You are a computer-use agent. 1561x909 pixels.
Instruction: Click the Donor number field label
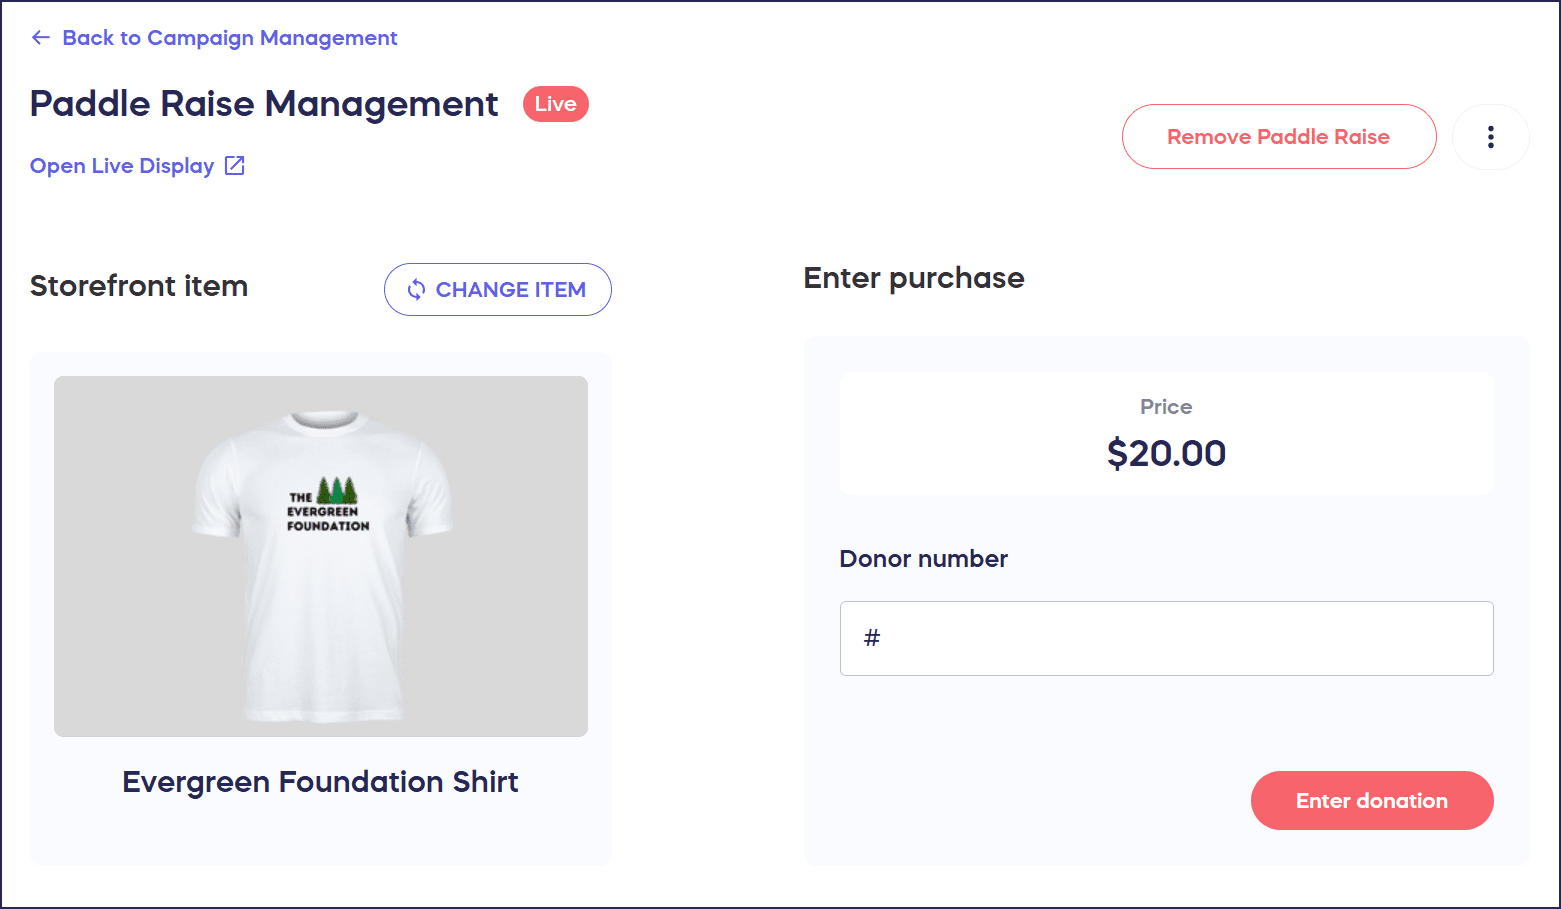pyautogui.click(x=923, y=559)
